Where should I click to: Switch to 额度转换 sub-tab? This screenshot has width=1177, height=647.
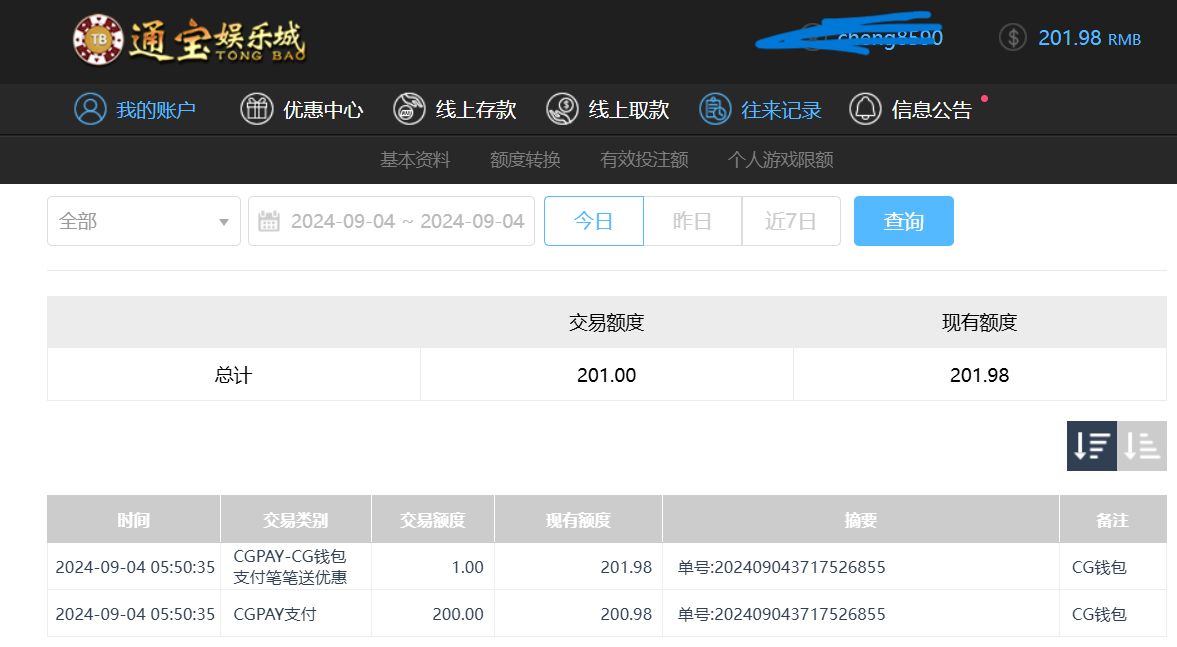coord(525,160)
